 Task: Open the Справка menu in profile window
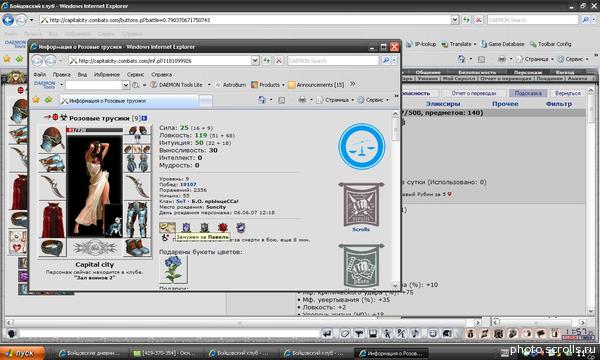tap(161, 74)
